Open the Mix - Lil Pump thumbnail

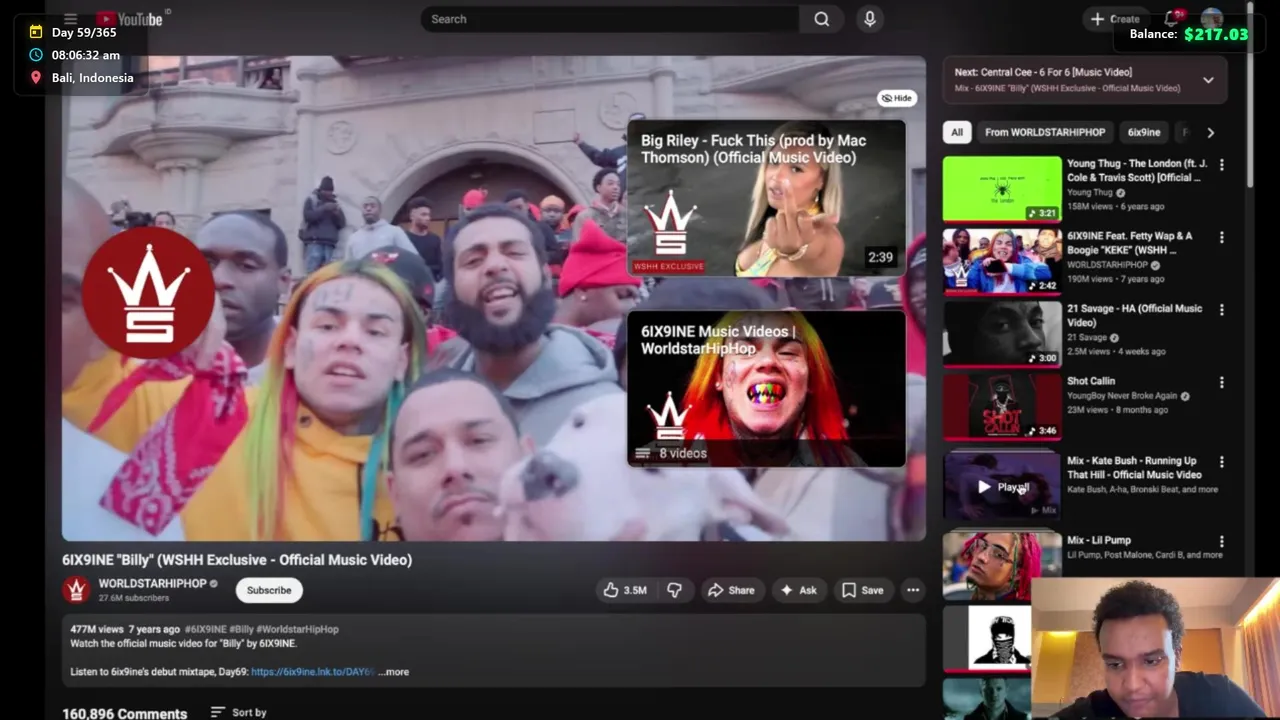[1002, 565]
